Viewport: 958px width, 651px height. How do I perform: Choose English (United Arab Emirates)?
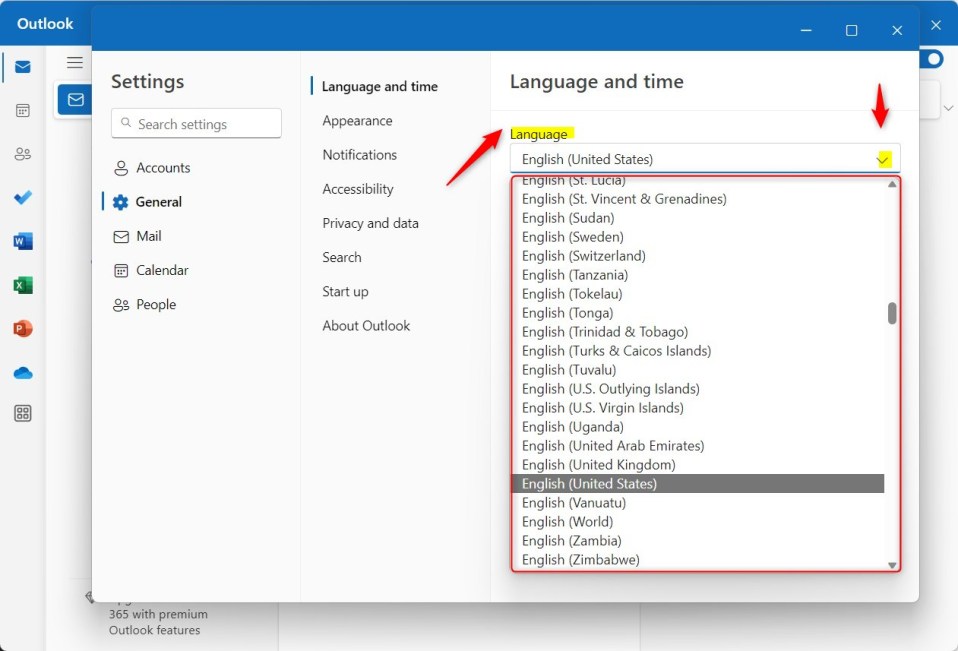tap(698, 445)
